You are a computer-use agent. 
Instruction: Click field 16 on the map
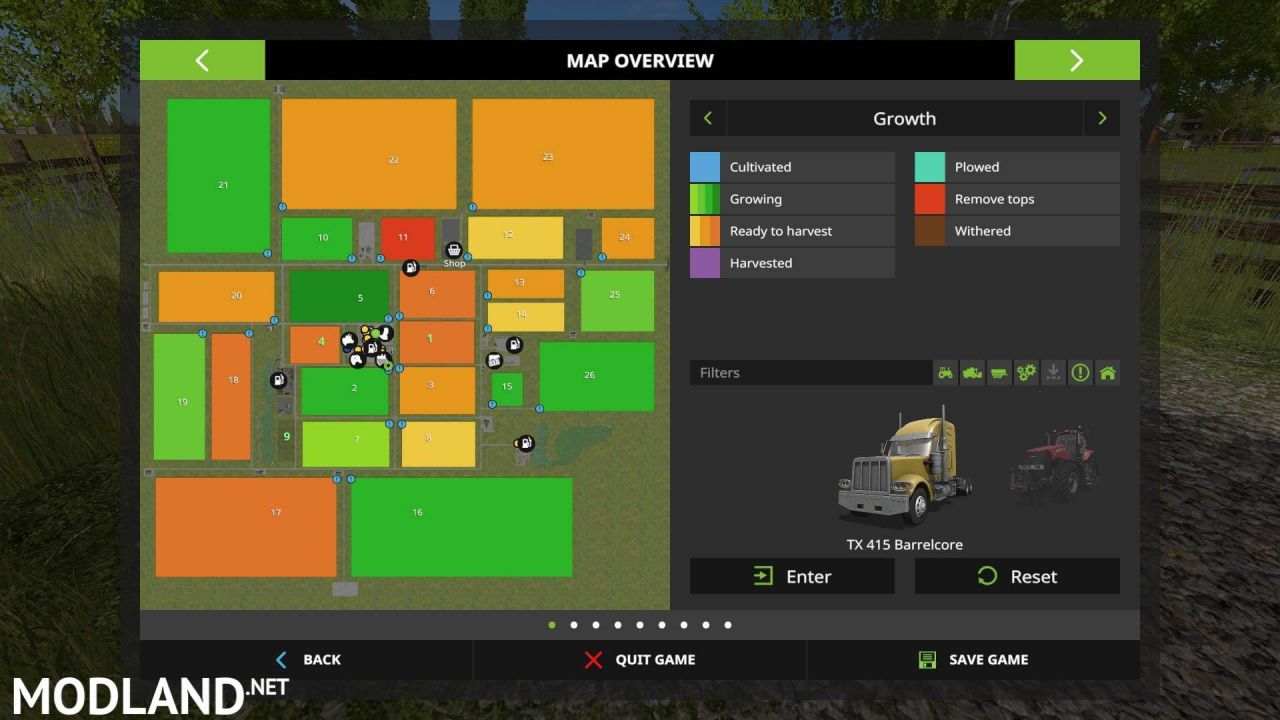(x=462, y=527)
